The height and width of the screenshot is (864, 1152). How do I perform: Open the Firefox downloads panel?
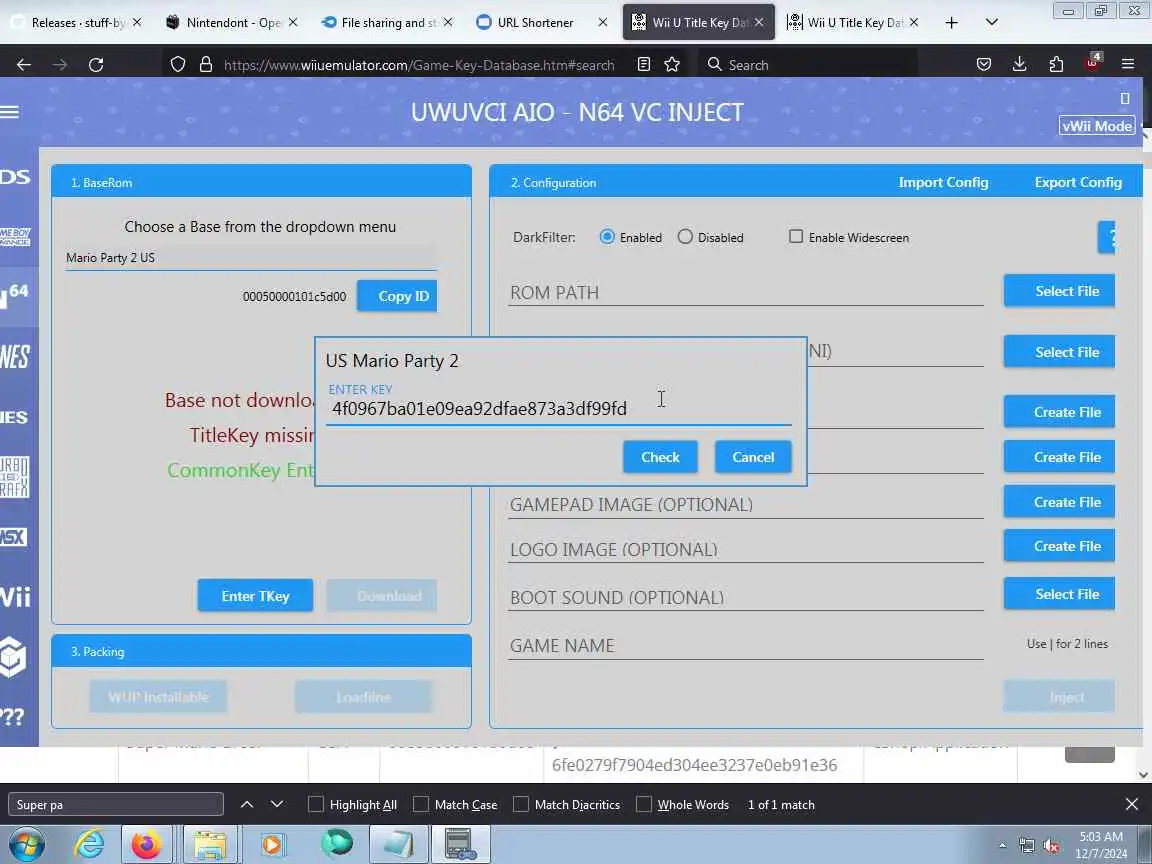[1019, 65]
